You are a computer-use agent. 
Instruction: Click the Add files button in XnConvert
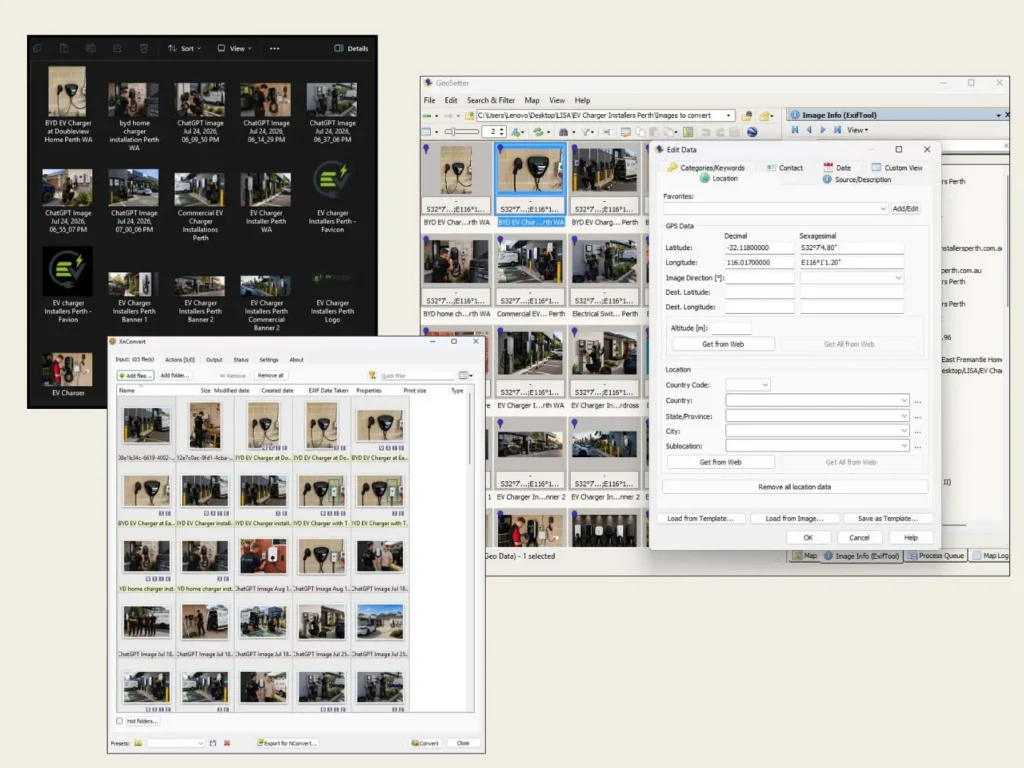point(135,376)
